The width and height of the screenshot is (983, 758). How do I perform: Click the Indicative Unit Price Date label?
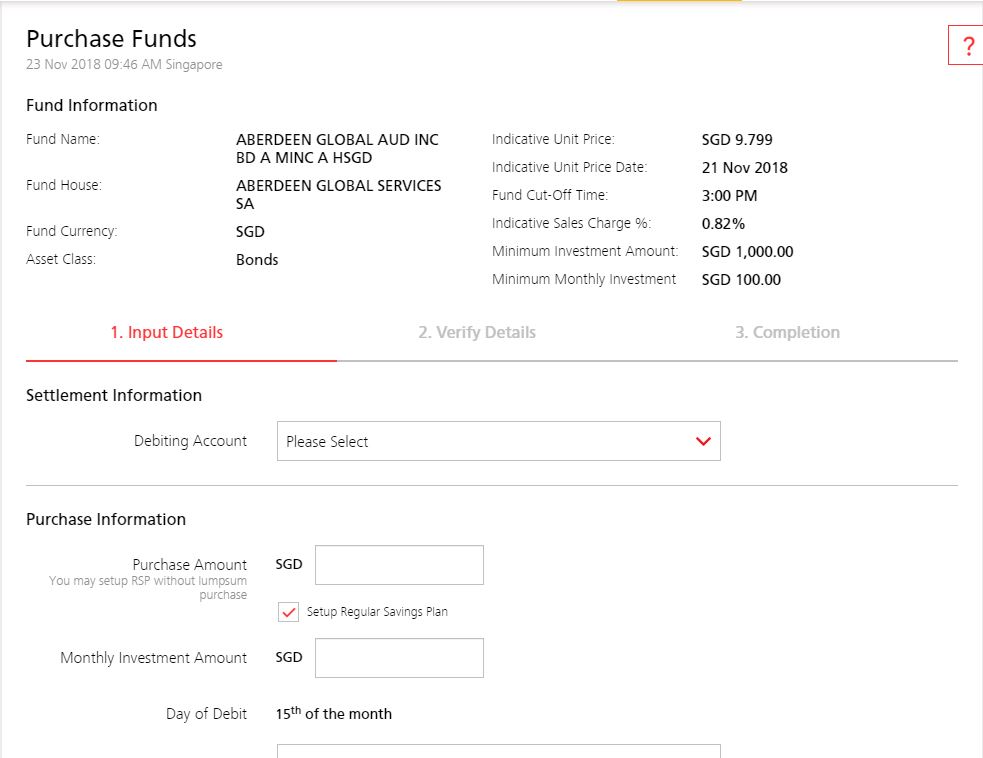coord(569,167)
